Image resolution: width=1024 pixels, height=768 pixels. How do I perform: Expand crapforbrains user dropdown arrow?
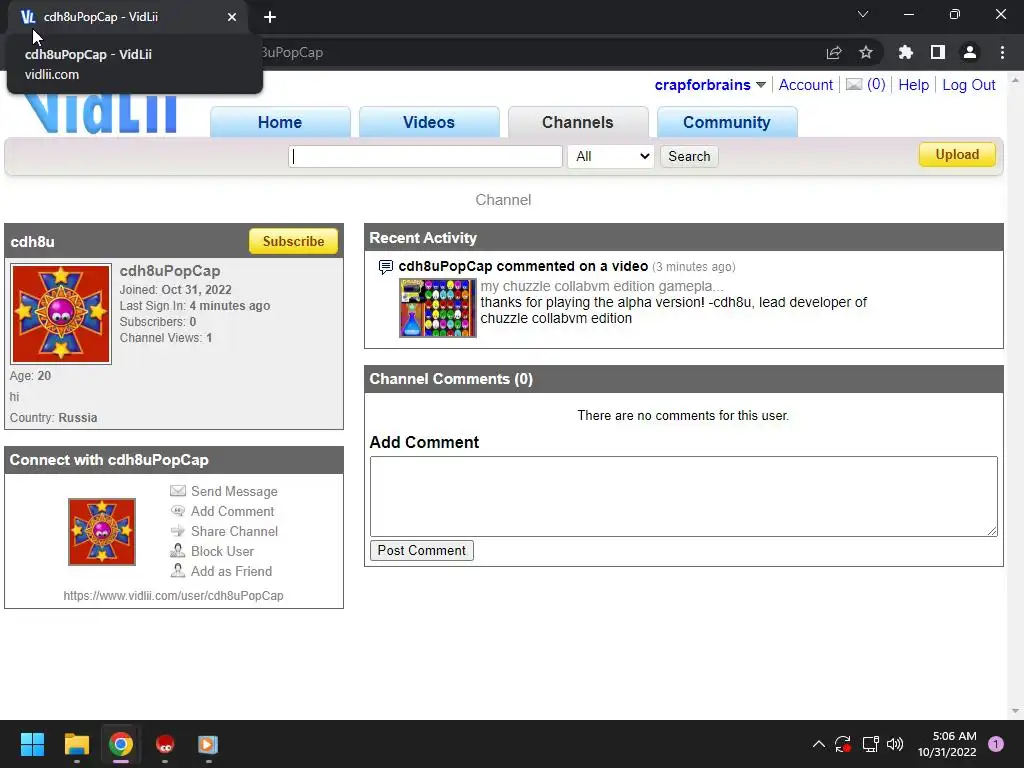761,85
